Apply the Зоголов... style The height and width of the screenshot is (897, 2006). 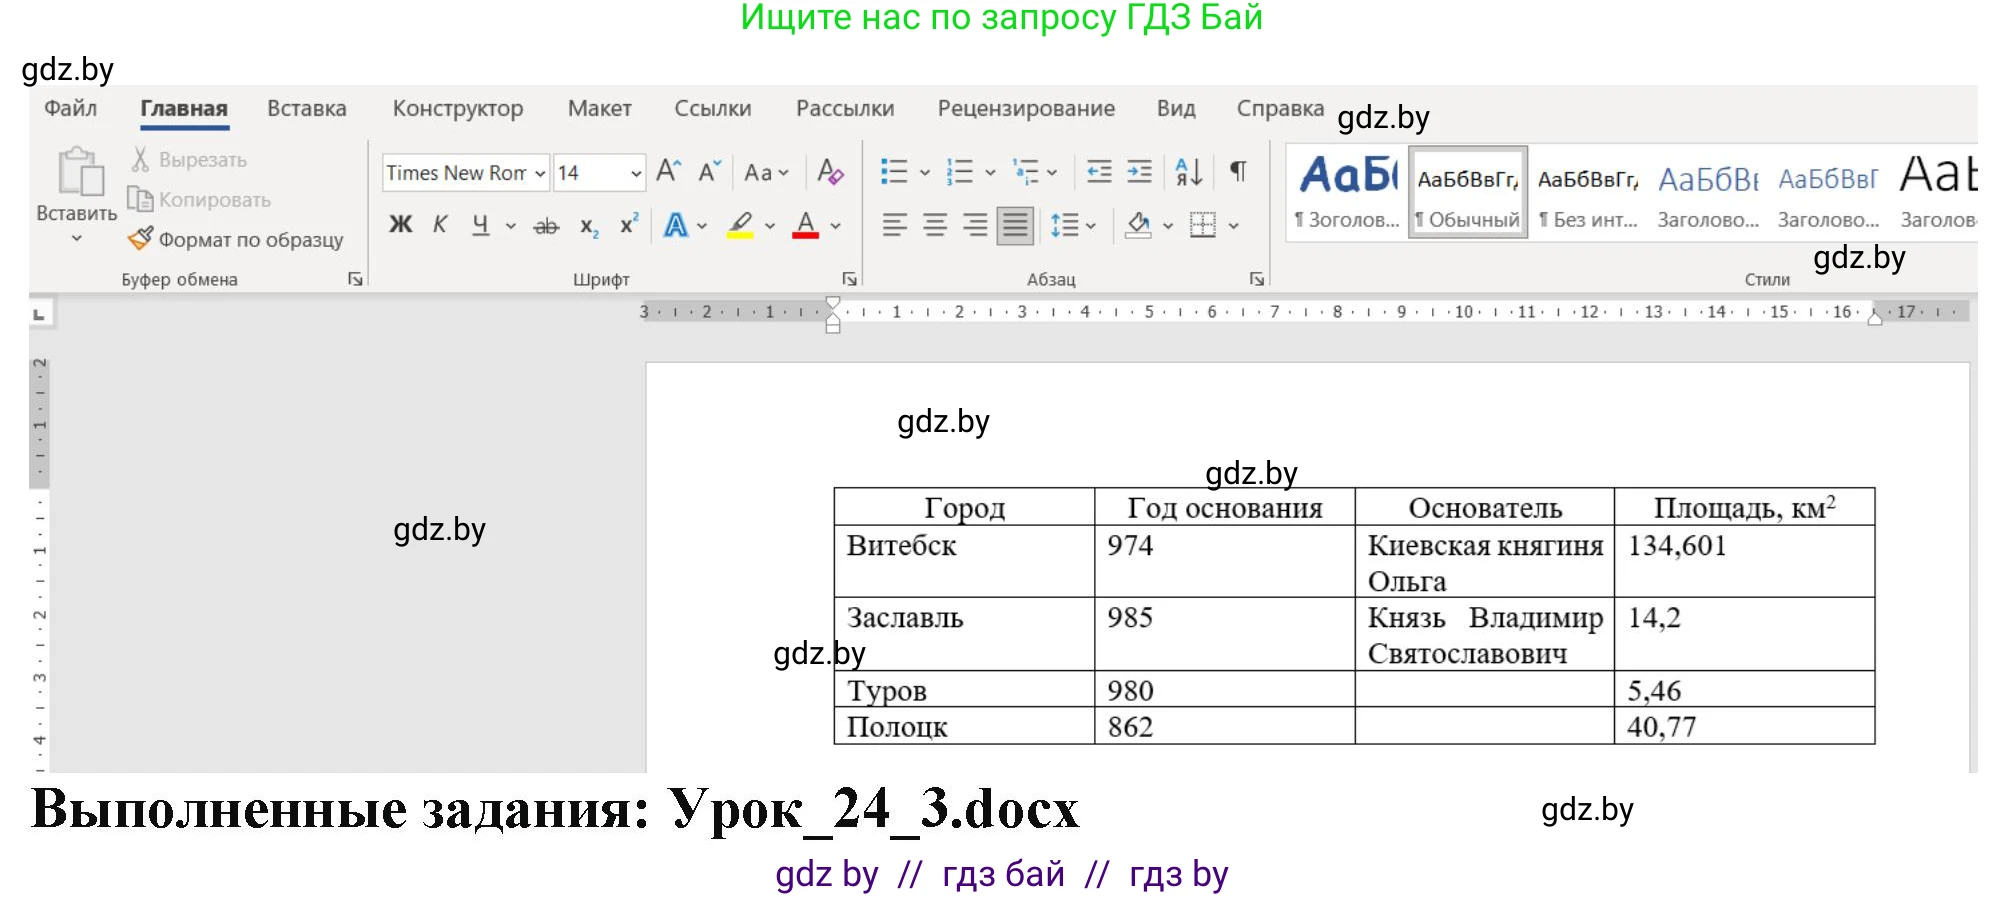[1347, 192]
